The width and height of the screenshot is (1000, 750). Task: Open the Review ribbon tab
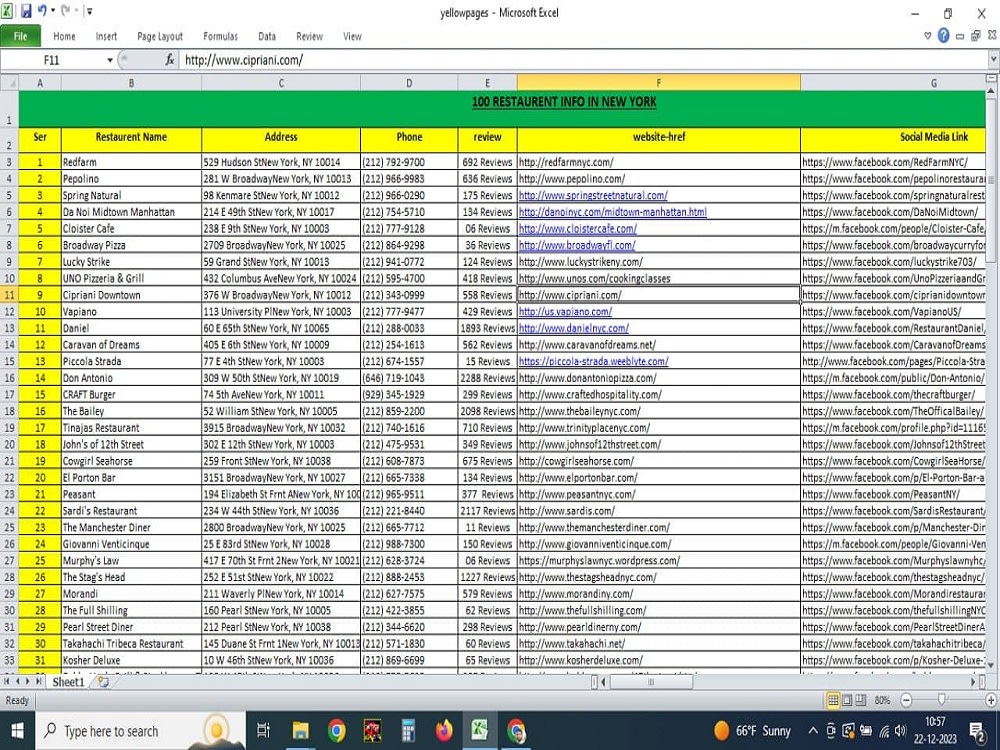click(x=309, y=36)
